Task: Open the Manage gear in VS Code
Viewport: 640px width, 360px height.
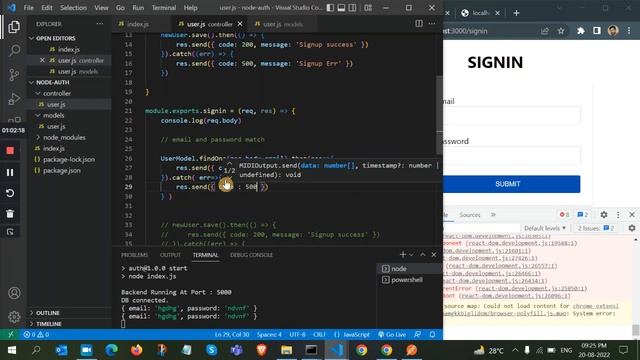Action: coord(14,316)
